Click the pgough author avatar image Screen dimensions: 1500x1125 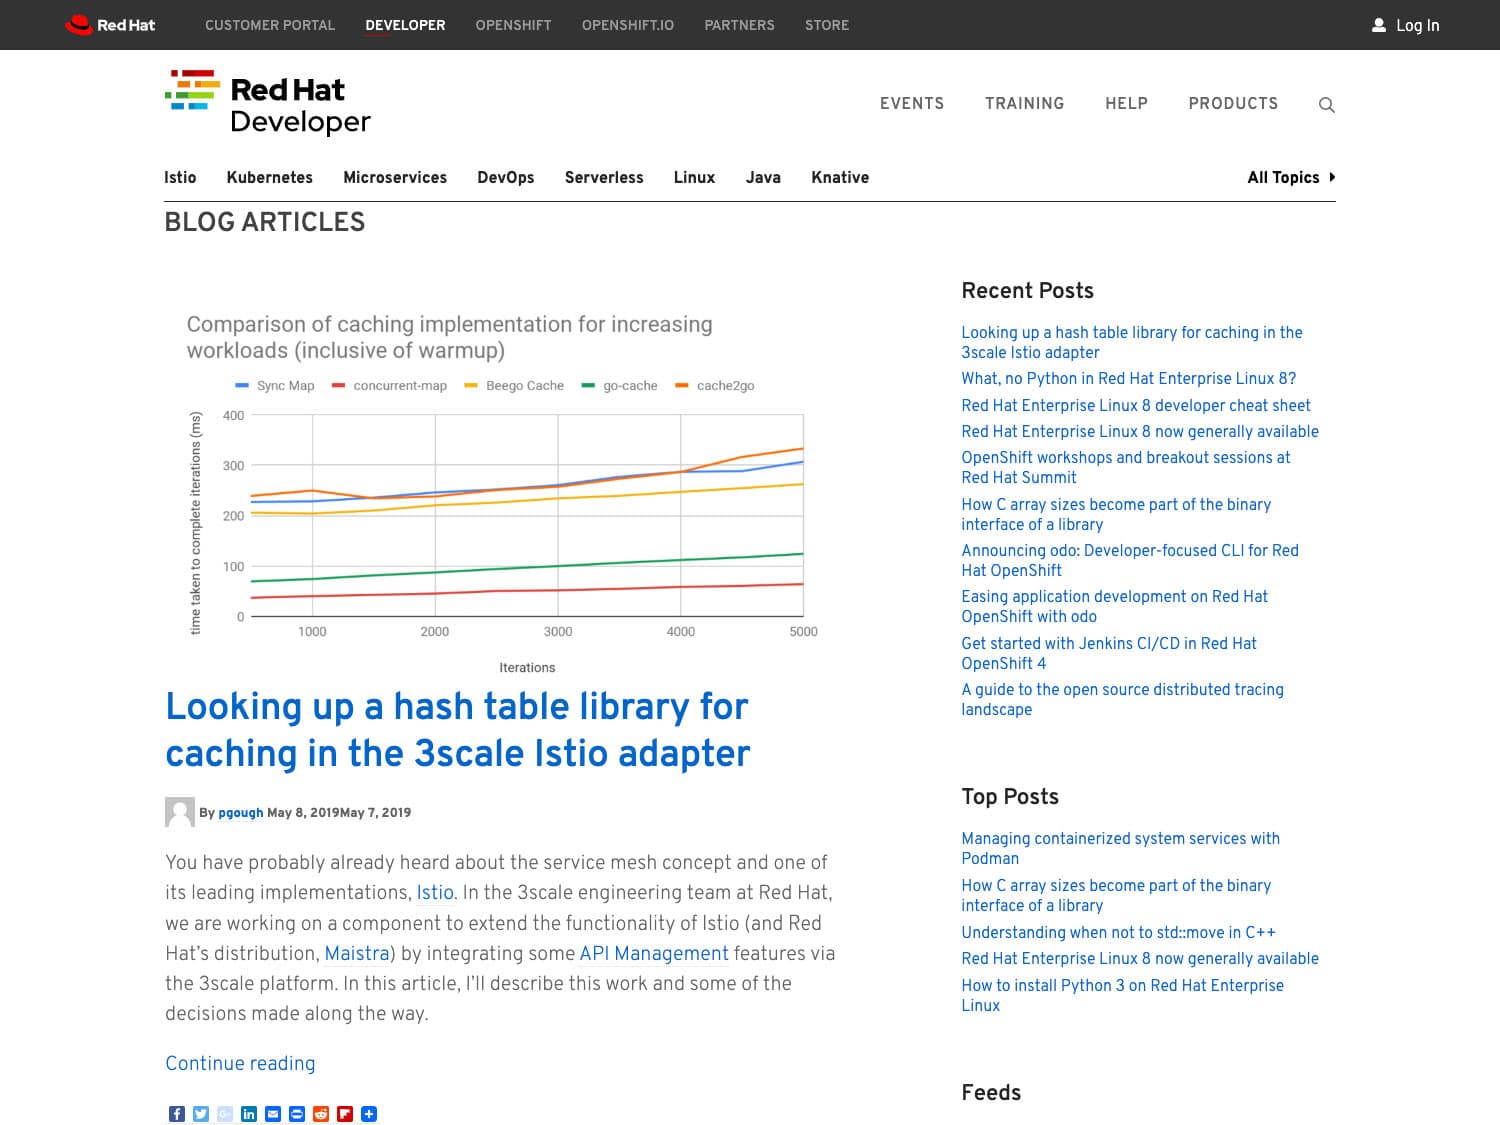180,812
